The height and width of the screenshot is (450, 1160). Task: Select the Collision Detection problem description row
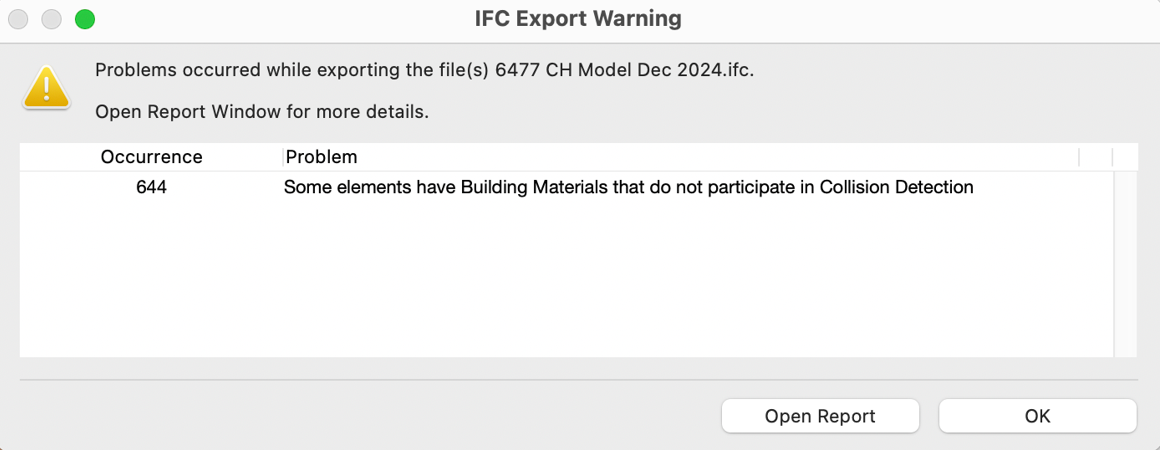click(566, 188)
